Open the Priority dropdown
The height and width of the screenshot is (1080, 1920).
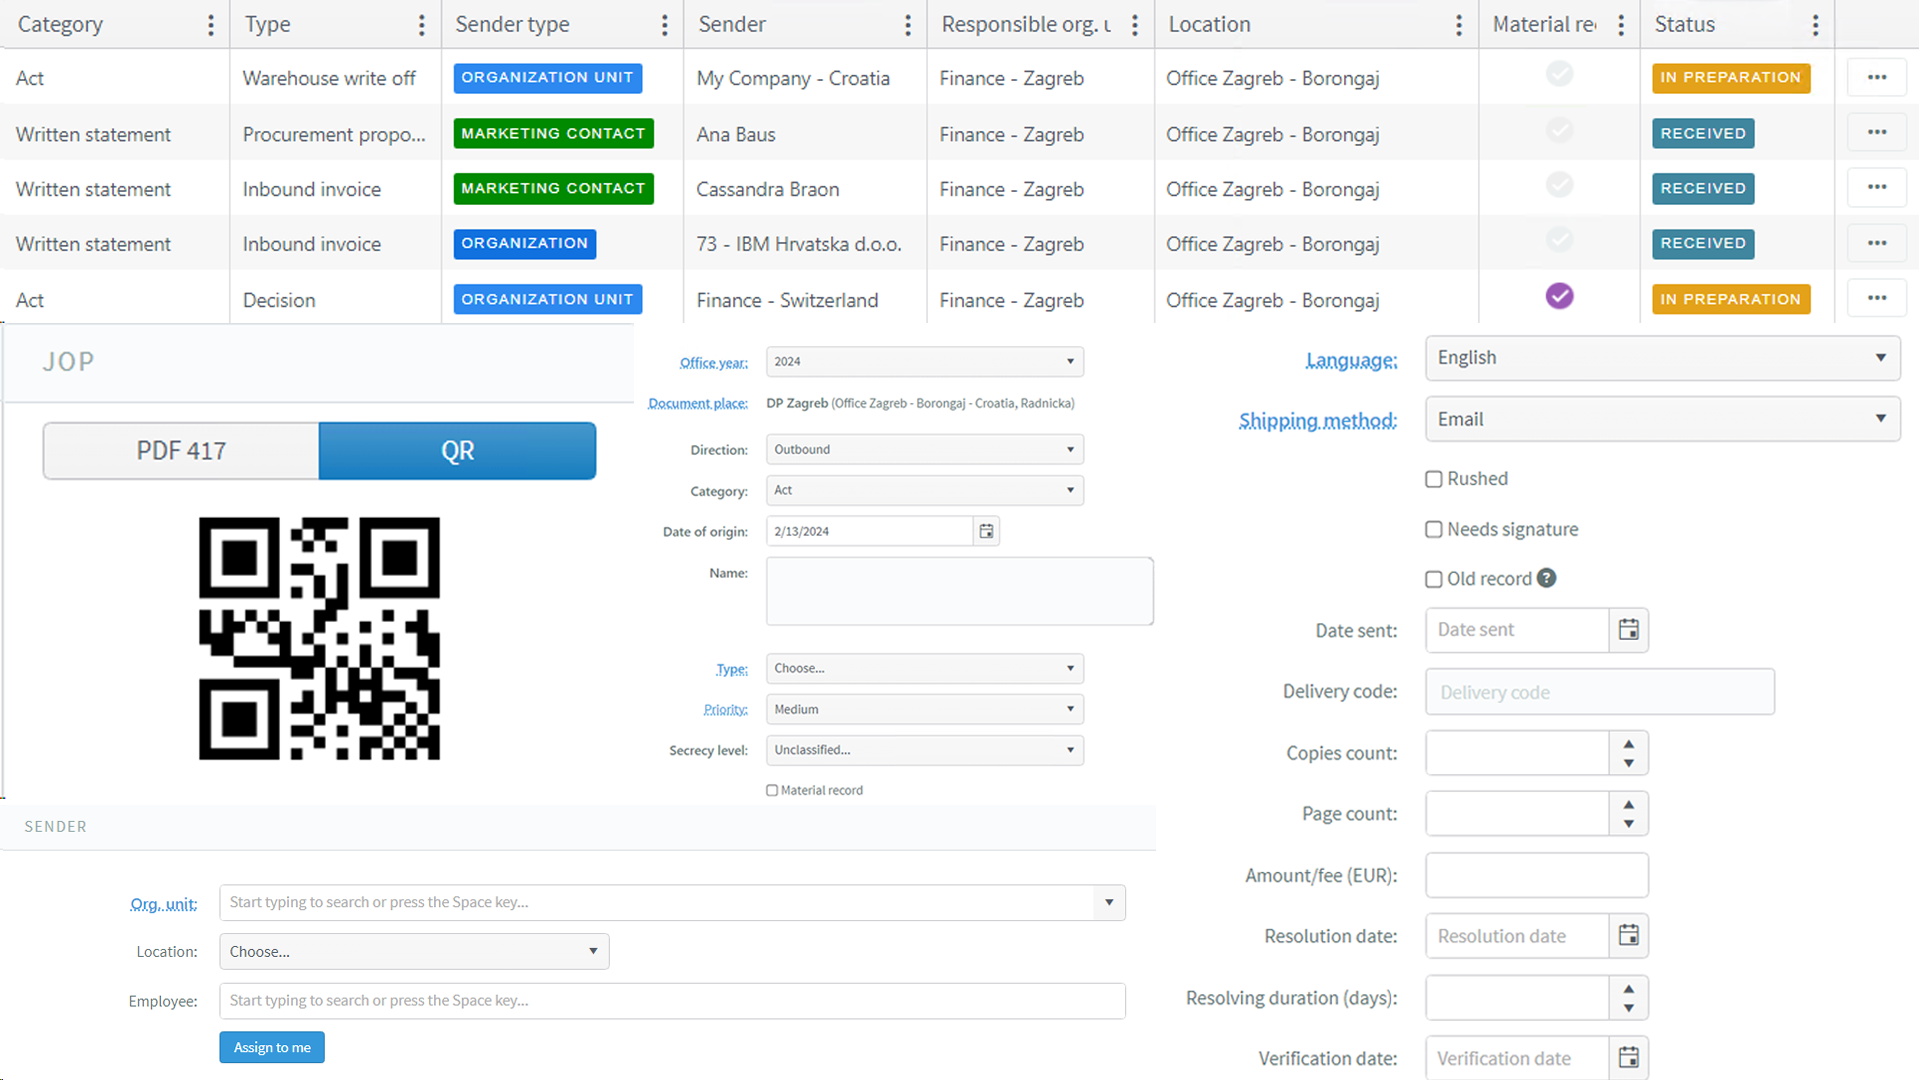tap(925, 709)
